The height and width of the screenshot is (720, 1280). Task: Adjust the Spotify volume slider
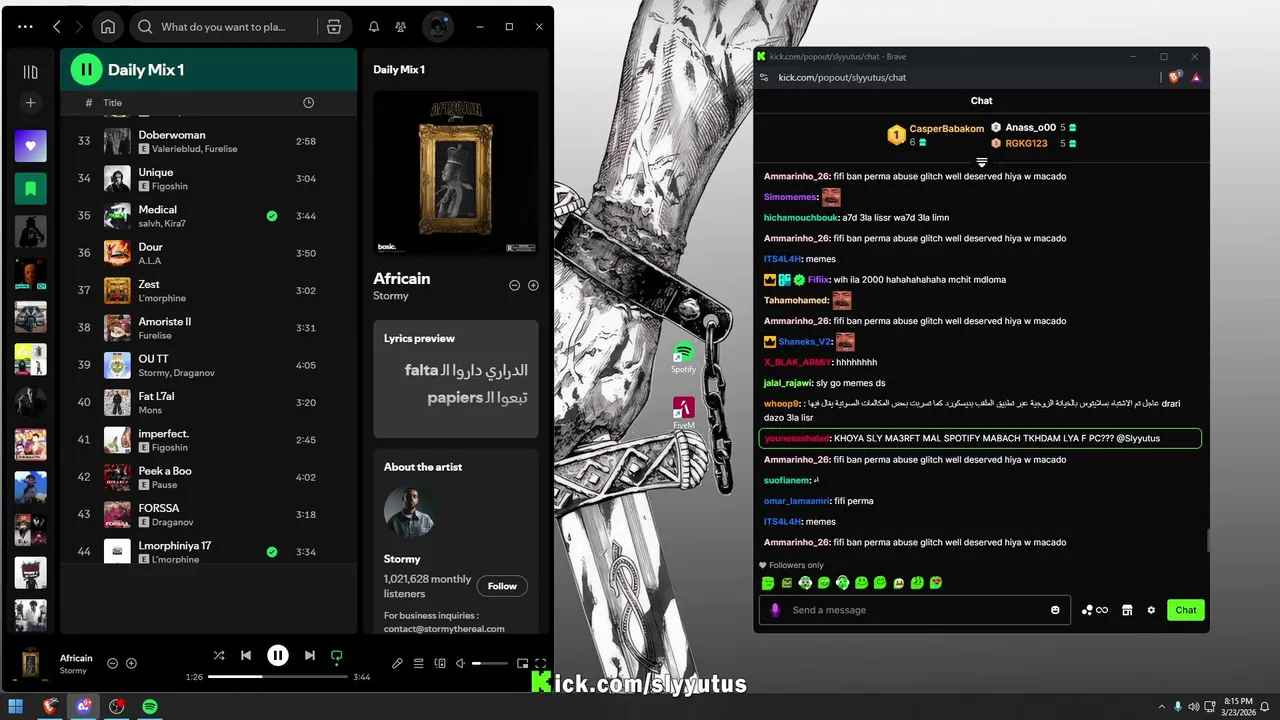click(x=490, y=663)
